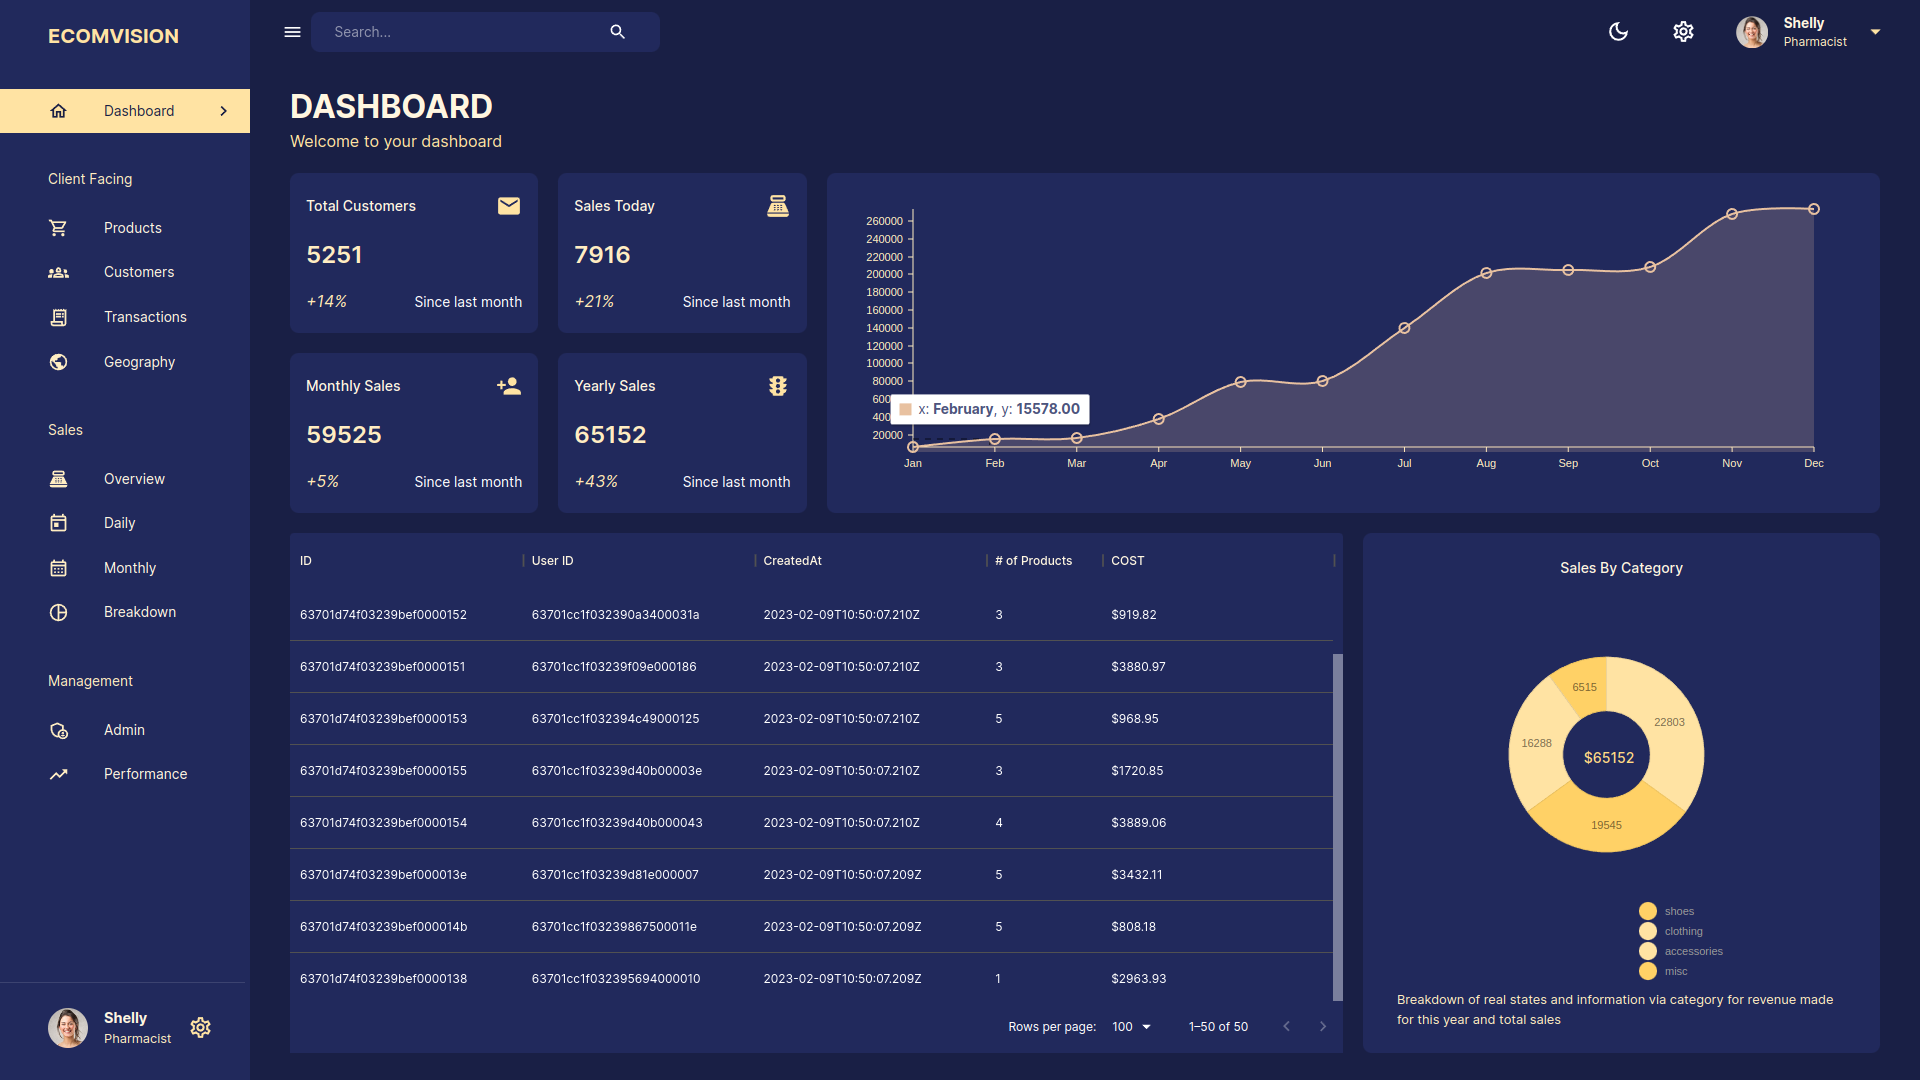Click the Breakdown pie chart icon
Screen dimensions: 1920x1080
click(x=58, y=612)
